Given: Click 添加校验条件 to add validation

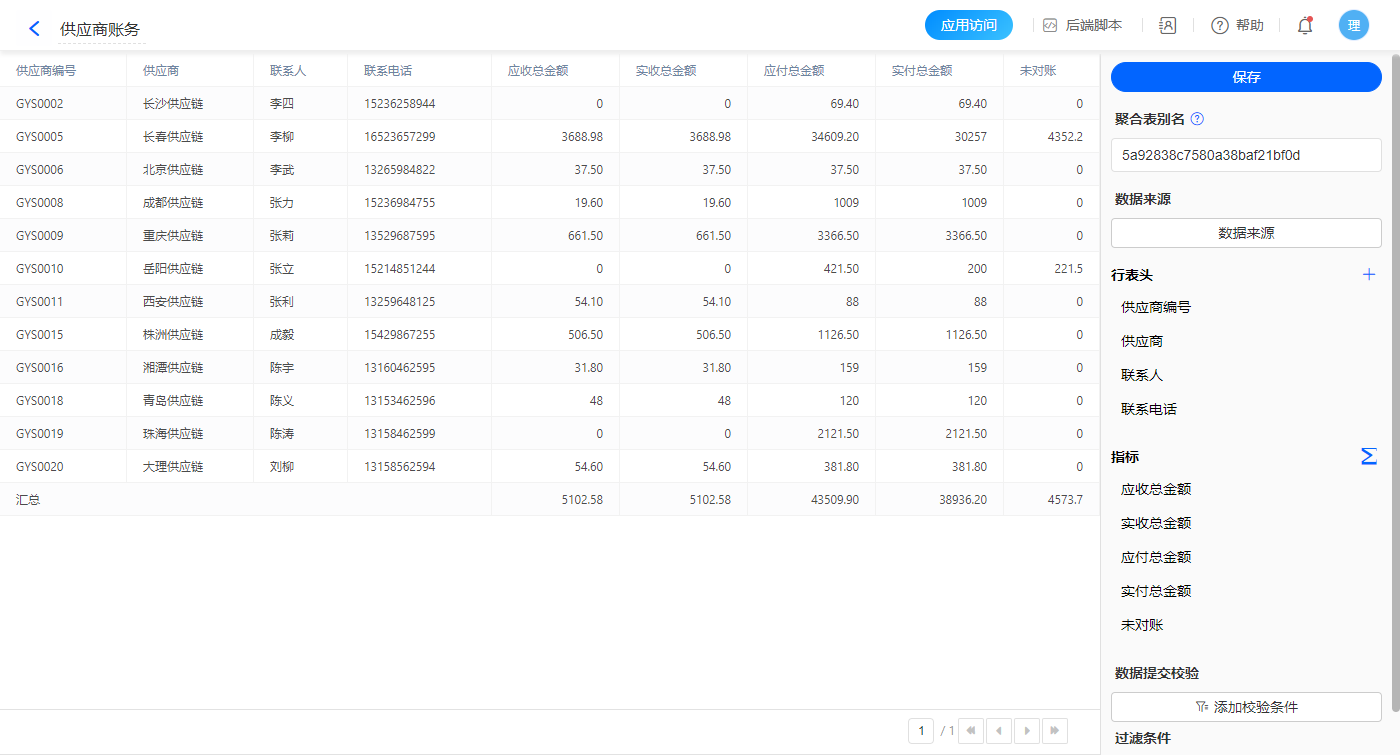Looking at the screenshot, I should click(x=1246, y=707).
